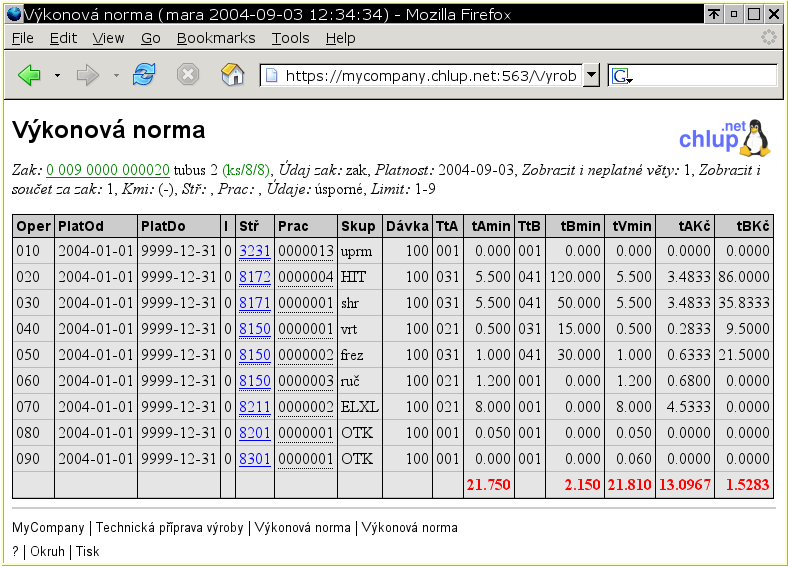Viewport: 788px width, 567px height.
Task: Open the Bookmarks menu
Action: 216,38
